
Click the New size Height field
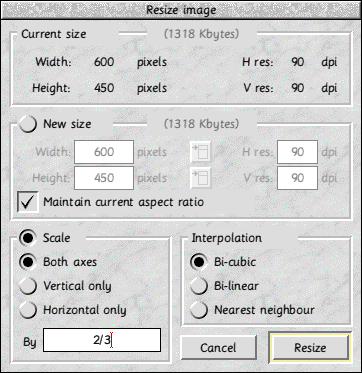point(104,178)
